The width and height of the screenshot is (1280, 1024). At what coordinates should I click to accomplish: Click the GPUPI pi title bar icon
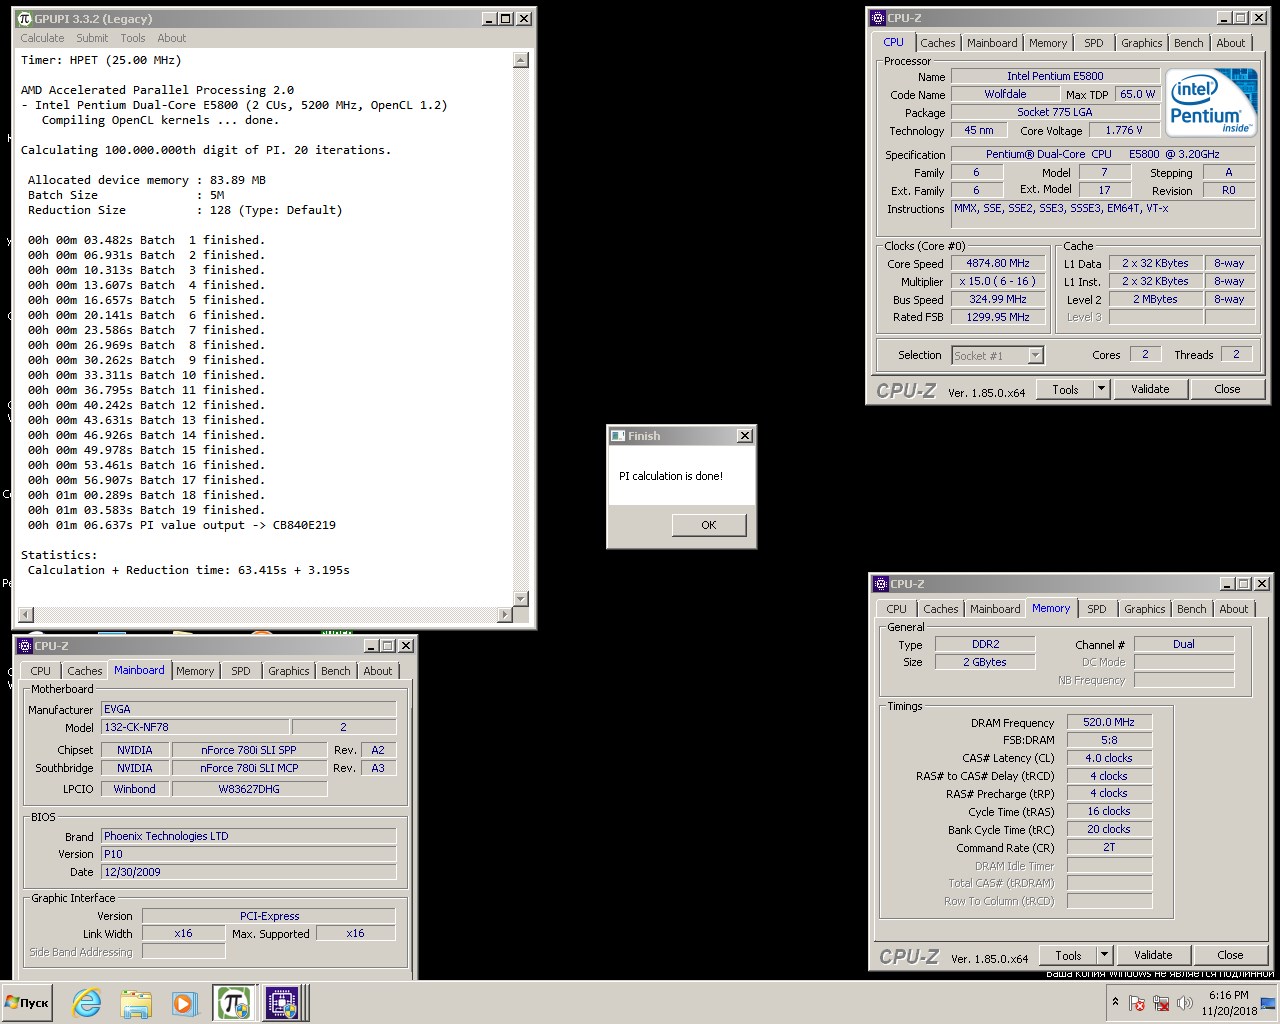coord(25,18)
